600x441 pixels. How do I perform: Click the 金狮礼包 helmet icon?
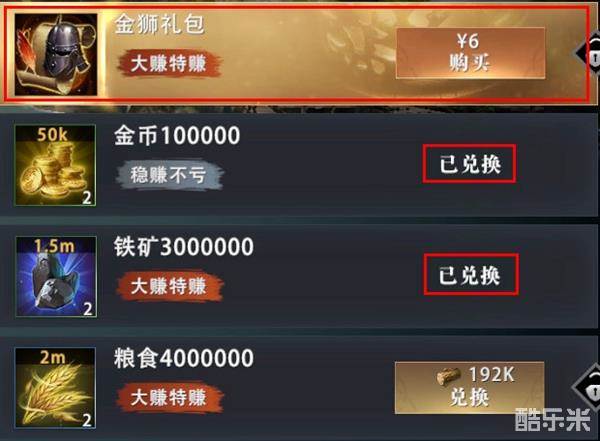click(x=56, y=55)
